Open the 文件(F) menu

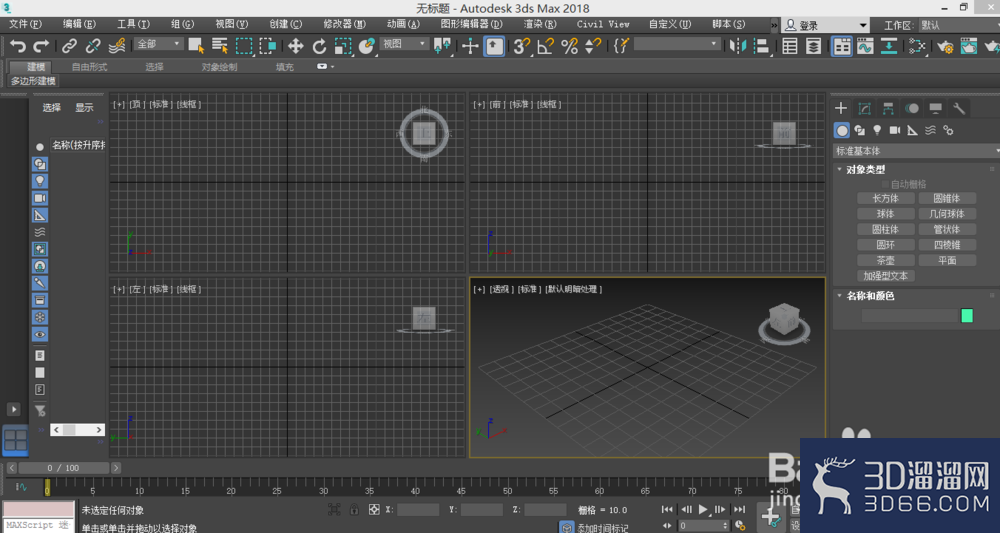pyautogui.click(x=26, y=24)
